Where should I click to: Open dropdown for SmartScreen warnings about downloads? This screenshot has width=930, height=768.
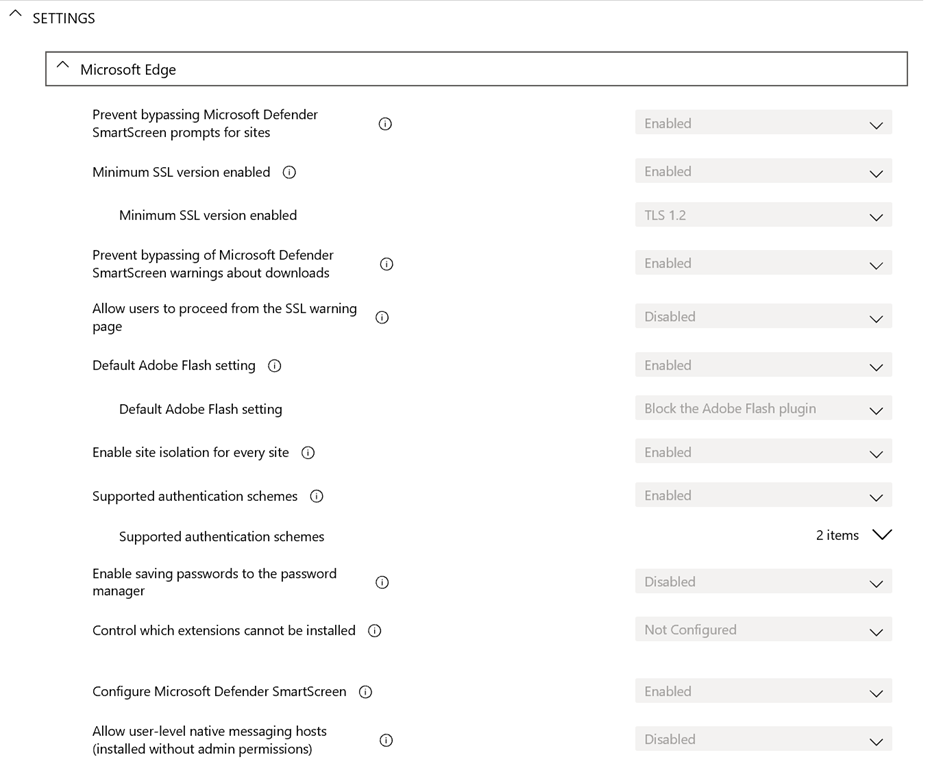click(x=763, y=264)
